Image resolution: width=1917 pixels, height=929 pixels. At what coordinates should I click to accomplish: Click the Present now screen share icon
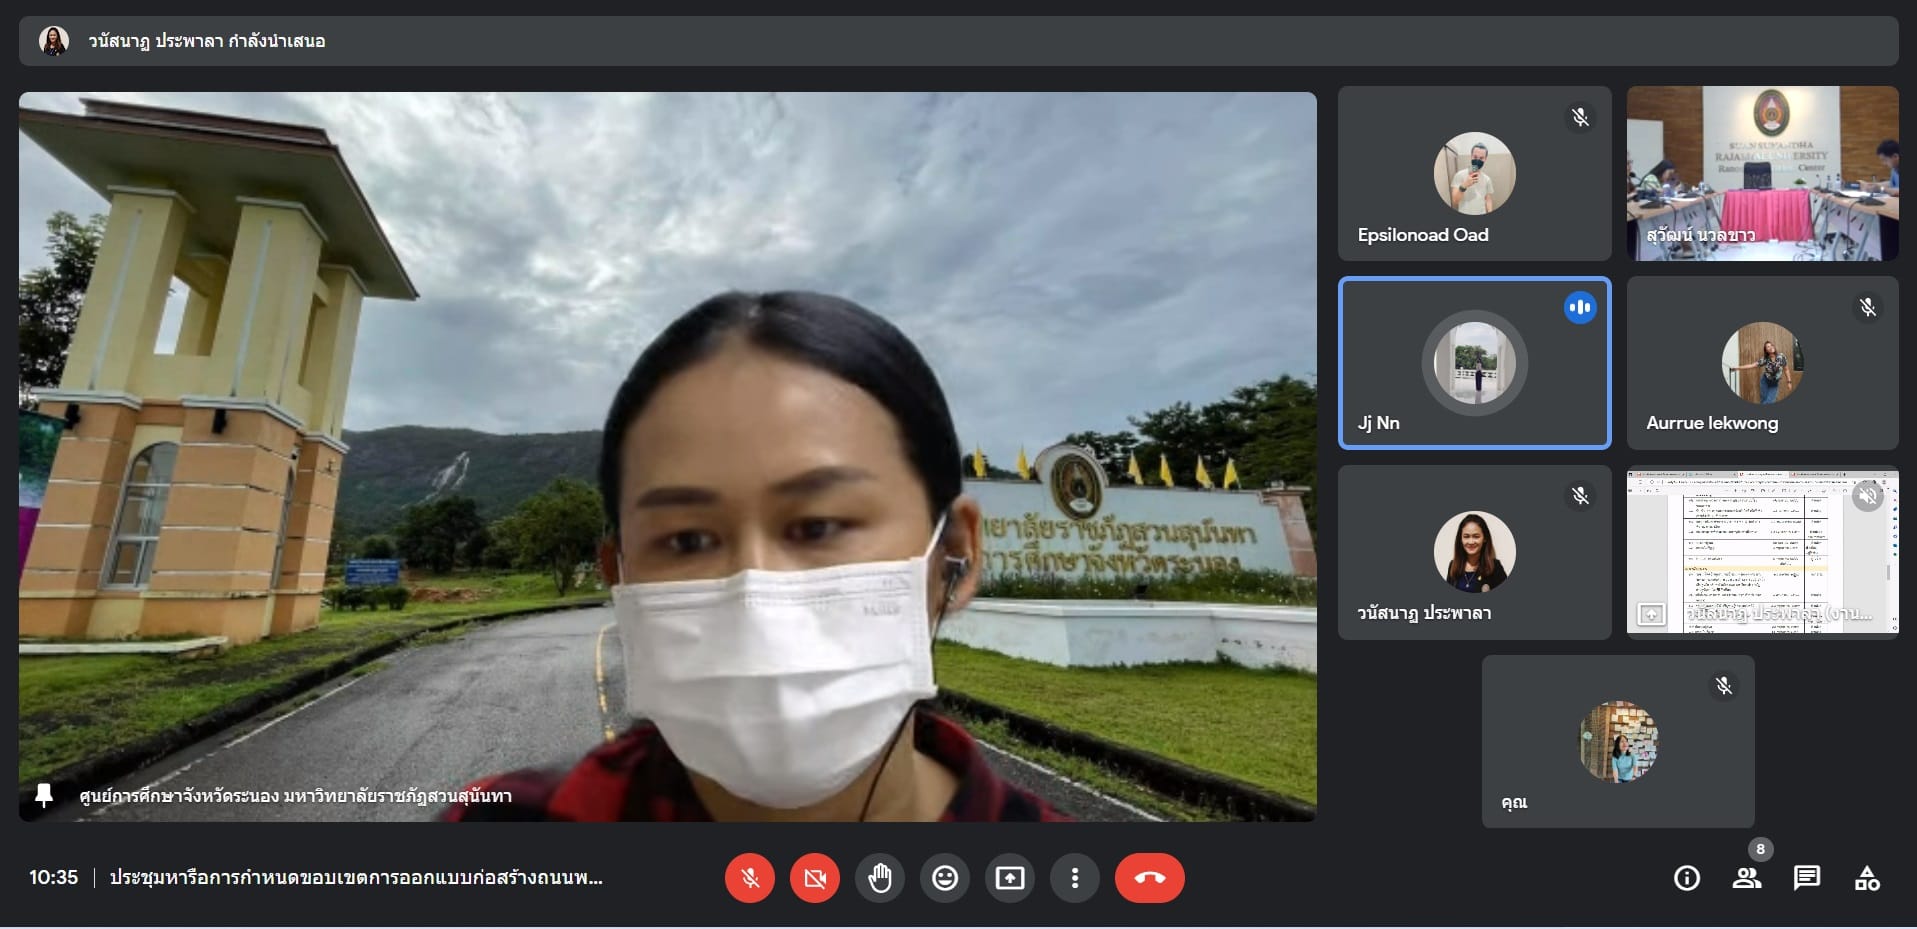1010,878
